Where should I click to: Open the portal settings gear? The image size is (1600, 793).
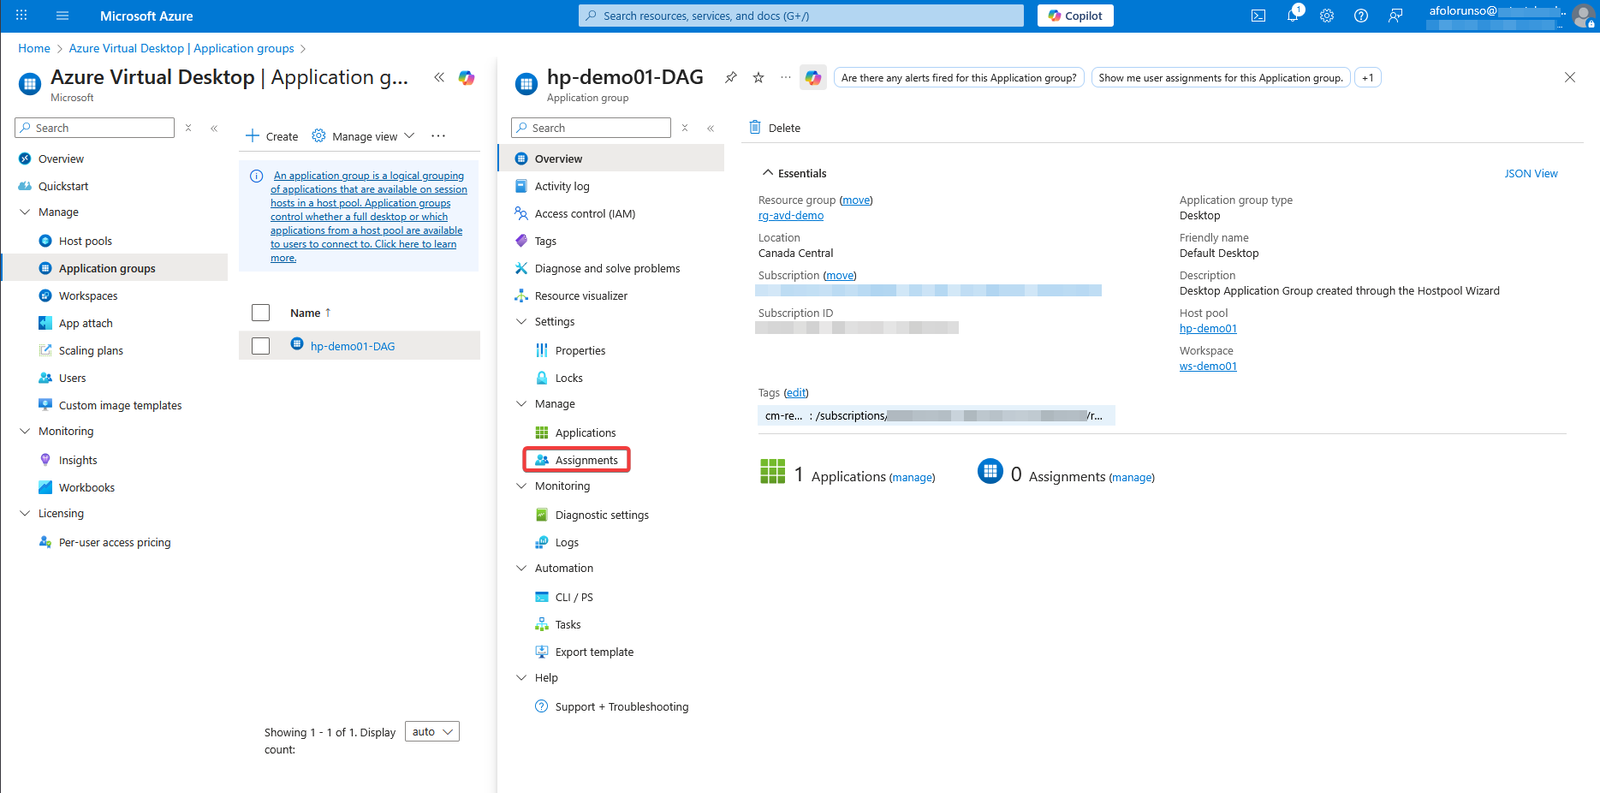point(1327,16)
